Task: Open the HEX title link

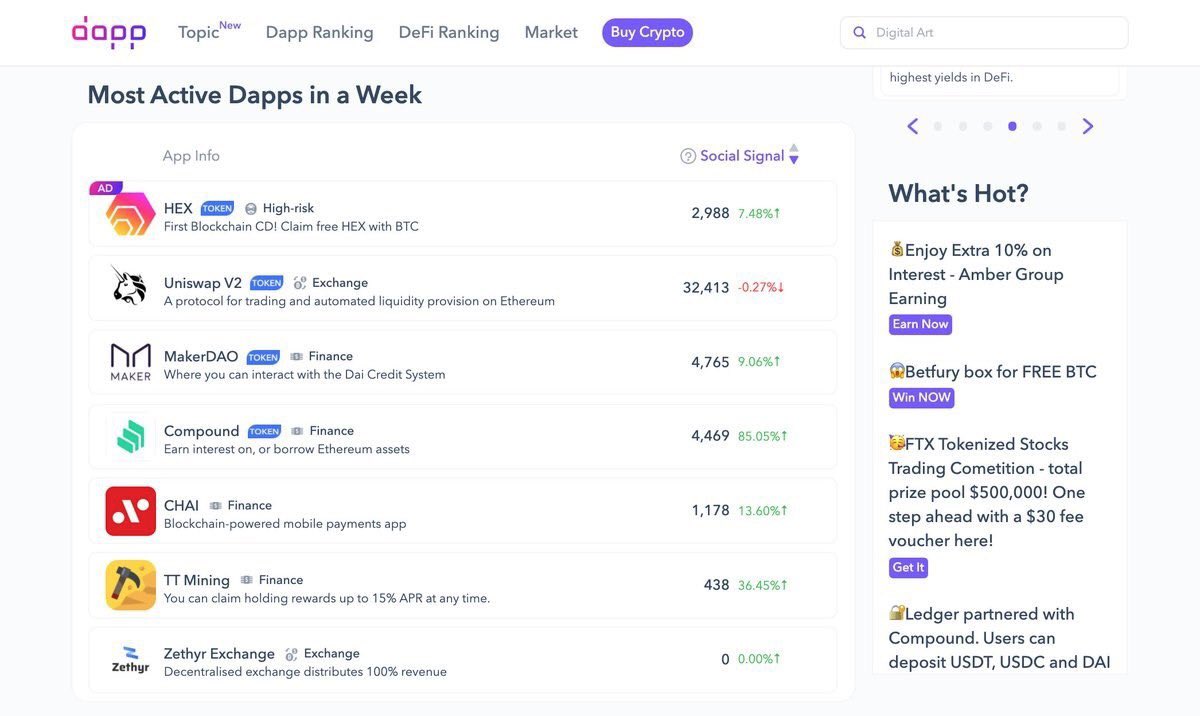Action: 178,208
